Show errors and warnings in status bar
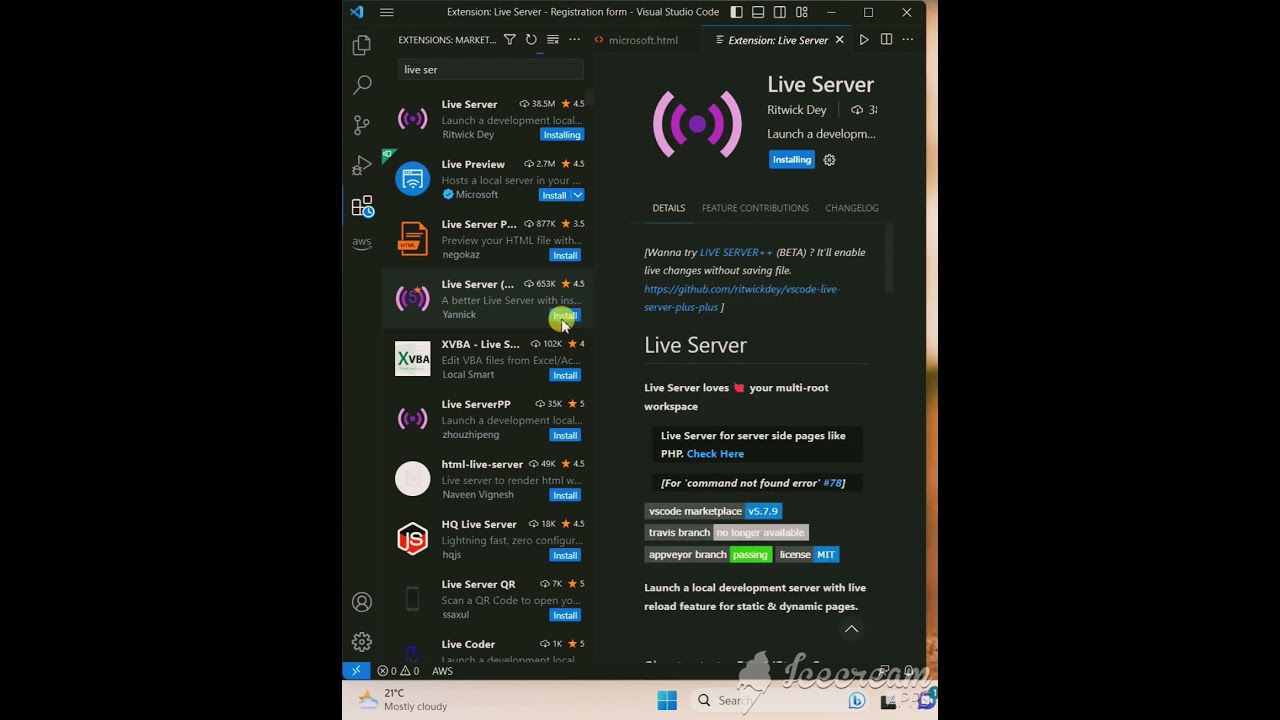This screenshot has height=720, width=1280. tap(398, 671)
